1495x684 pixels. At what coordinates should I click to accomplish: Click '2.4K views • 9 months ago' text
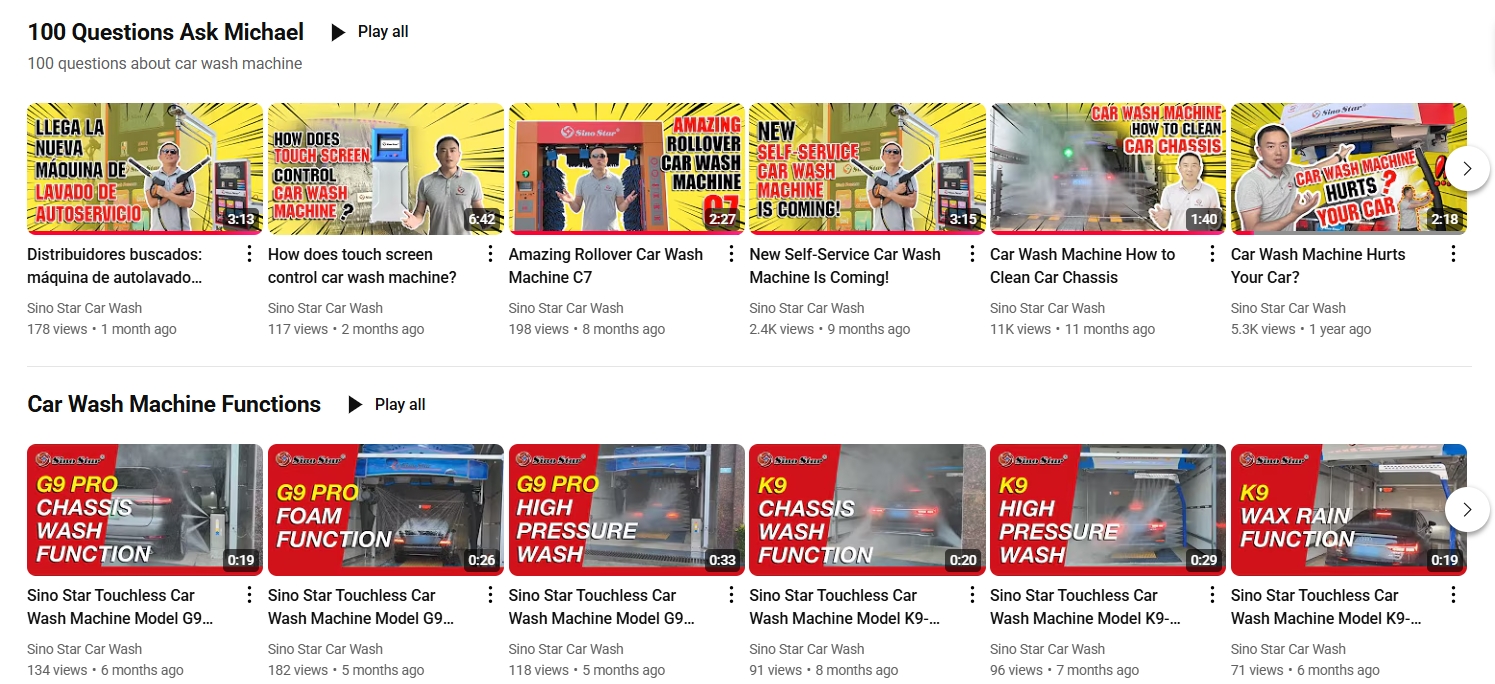click(830, 329)
